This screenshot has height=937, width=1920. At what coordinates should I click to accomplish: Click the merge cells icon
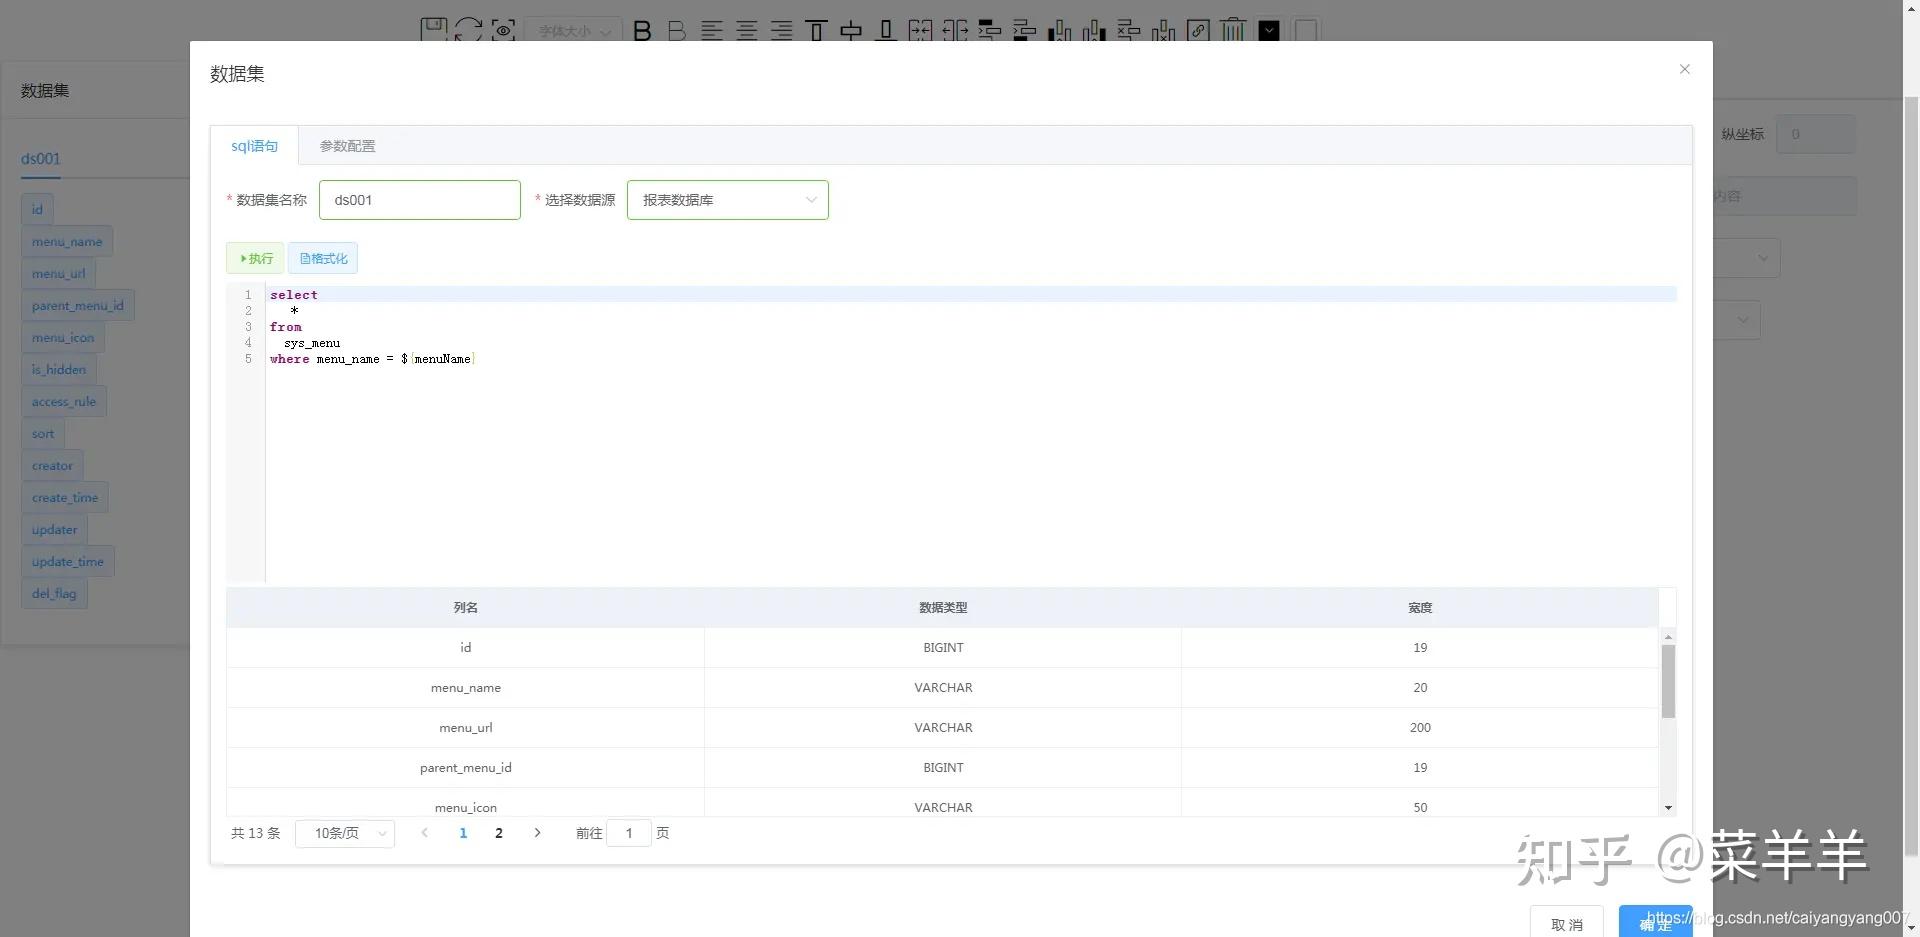tap(920, 30)
